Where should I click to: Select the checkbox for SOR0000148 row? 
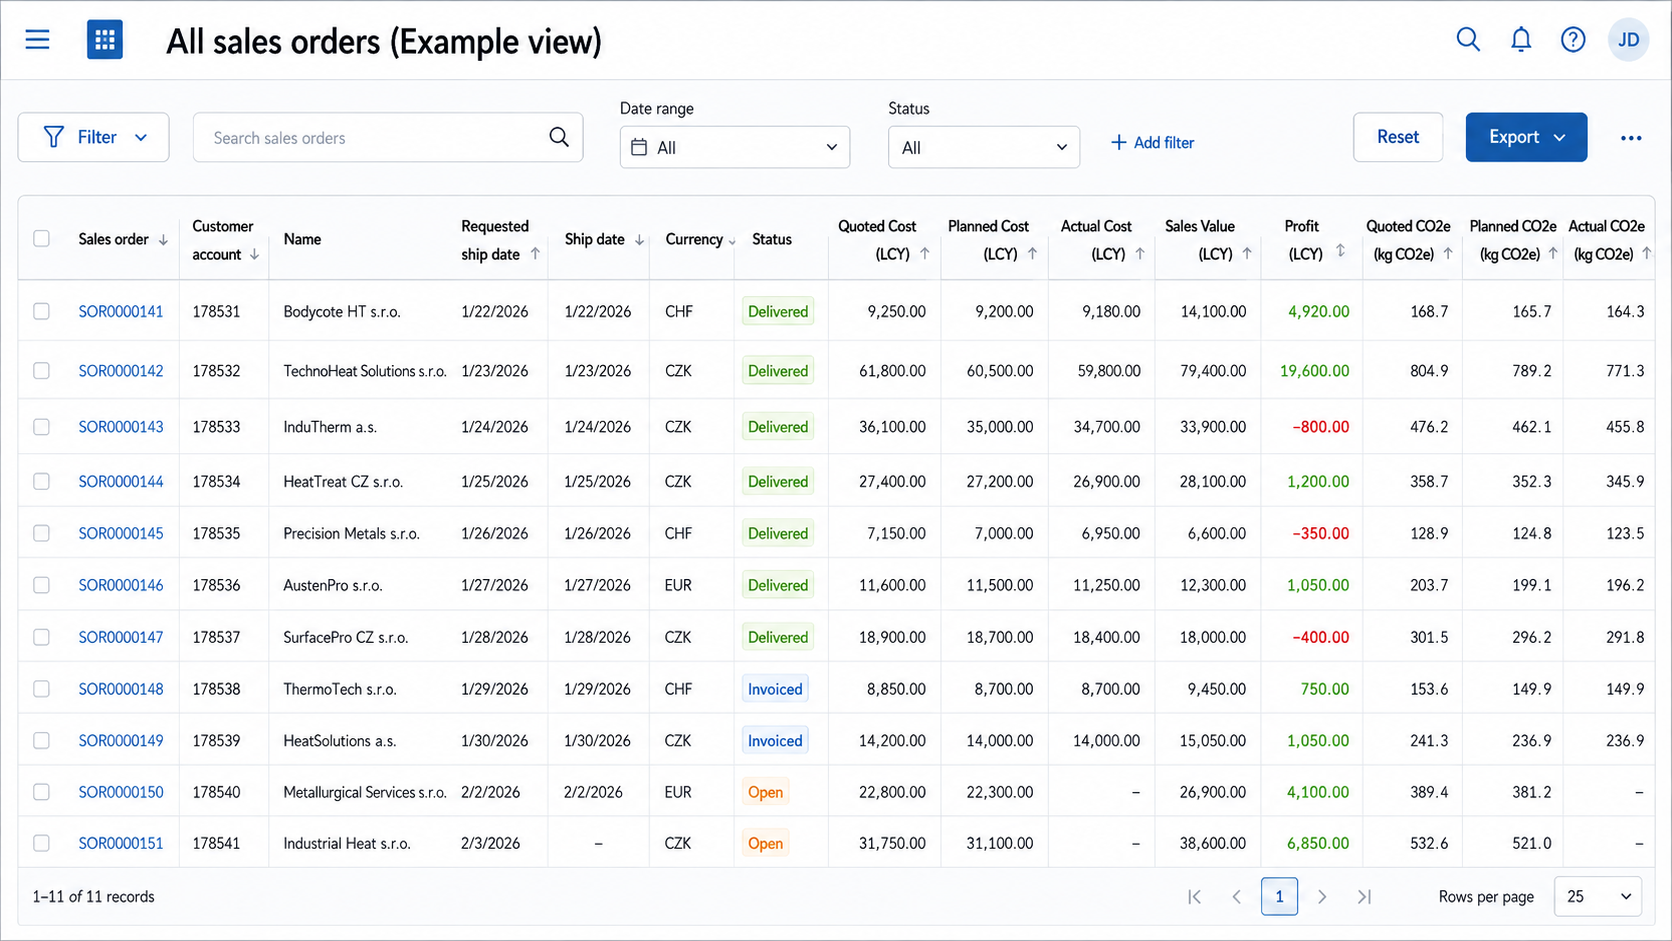pyautogui.click(x=41, y=689)
